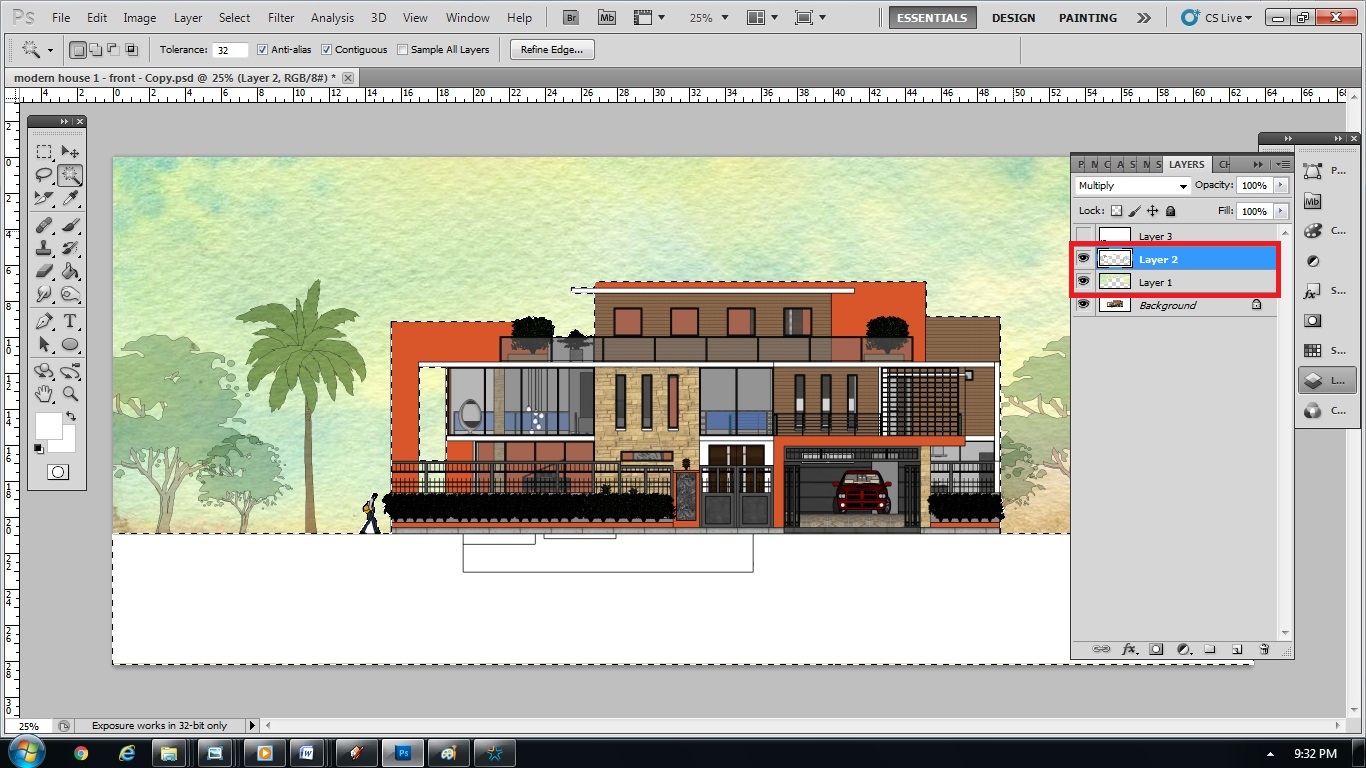Open the Refine Edge dialog
Image resolution: width=1366 pixels, height=768 pixels.
coord(551,49)
